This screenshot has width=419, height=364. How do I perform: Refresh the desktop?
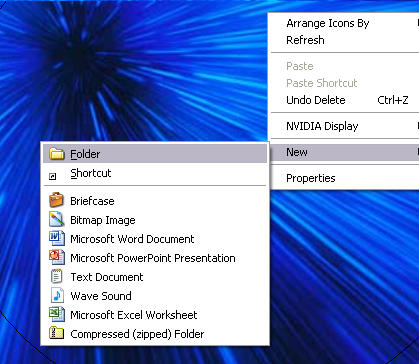coord(345,40)
